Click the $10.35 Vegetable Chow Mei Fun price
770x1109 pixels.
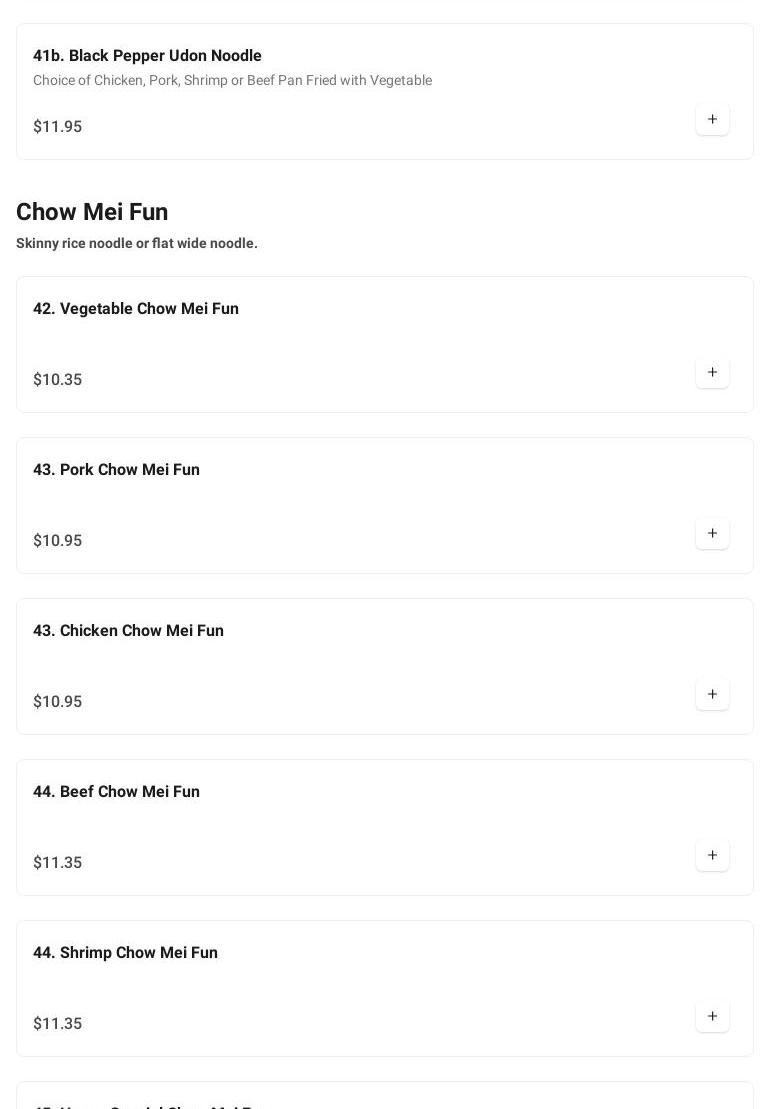click(x=58, y=380)
